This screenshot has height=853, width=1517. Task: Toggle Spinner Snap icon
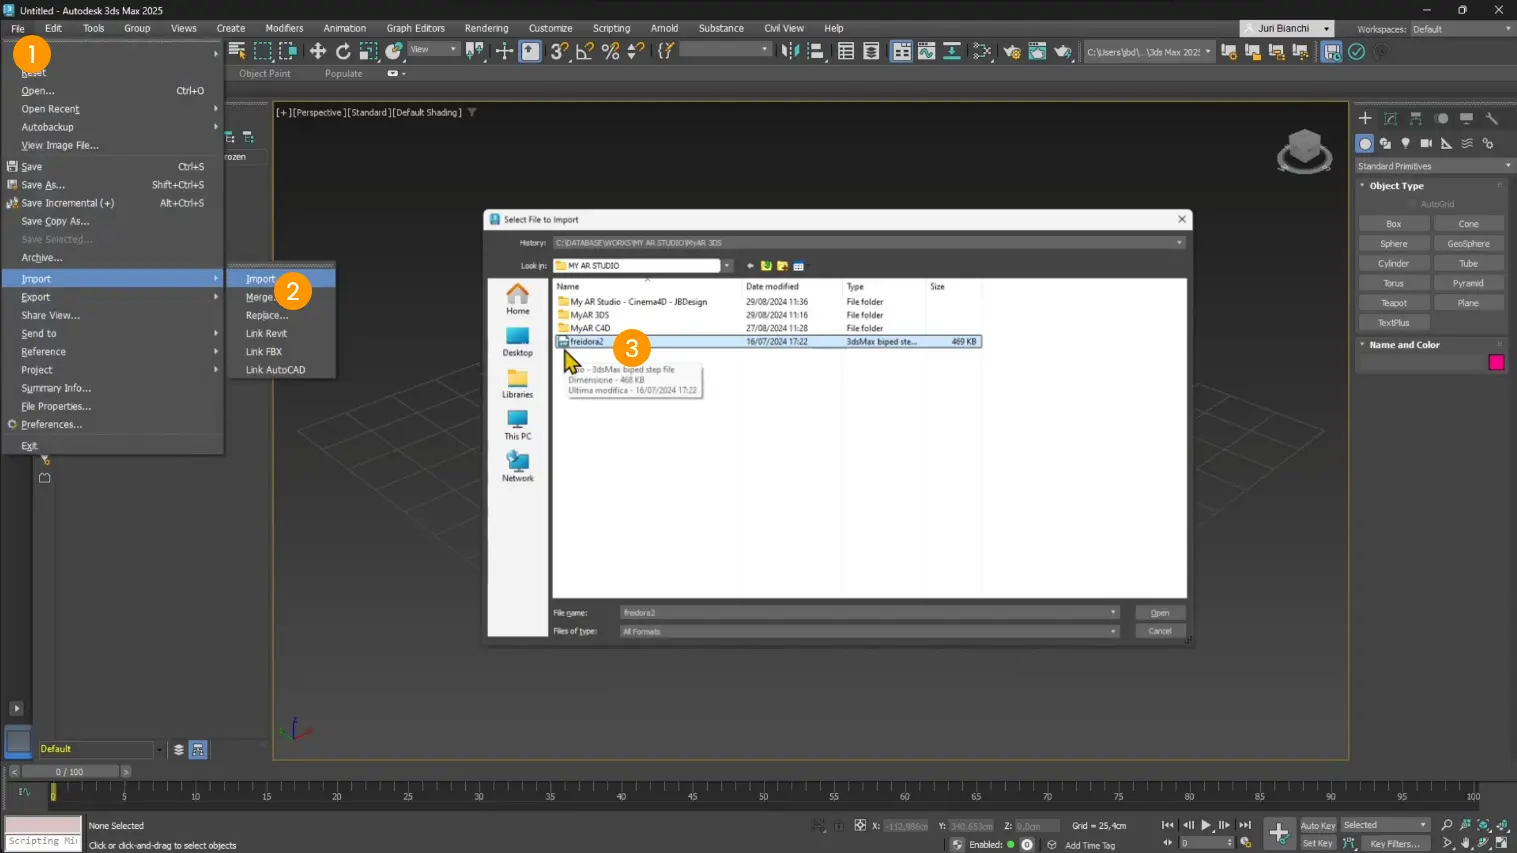pos(635,51)
